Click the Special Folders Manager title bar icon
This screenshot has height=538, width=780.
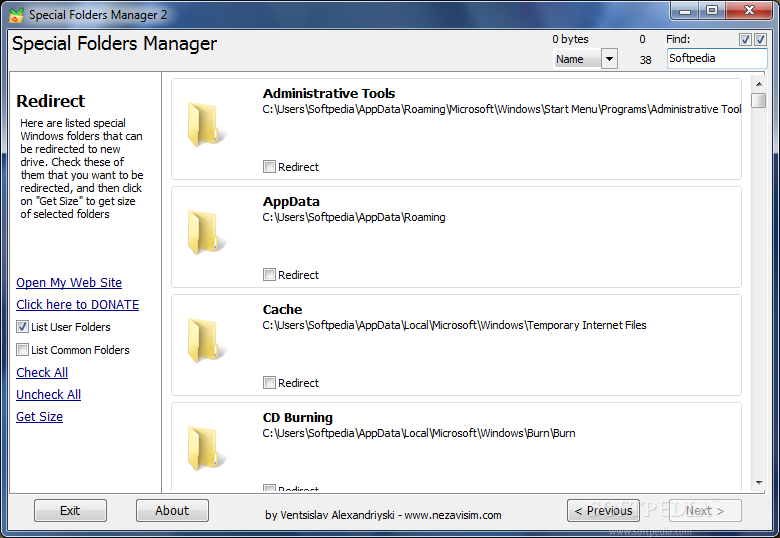[16, 15]
